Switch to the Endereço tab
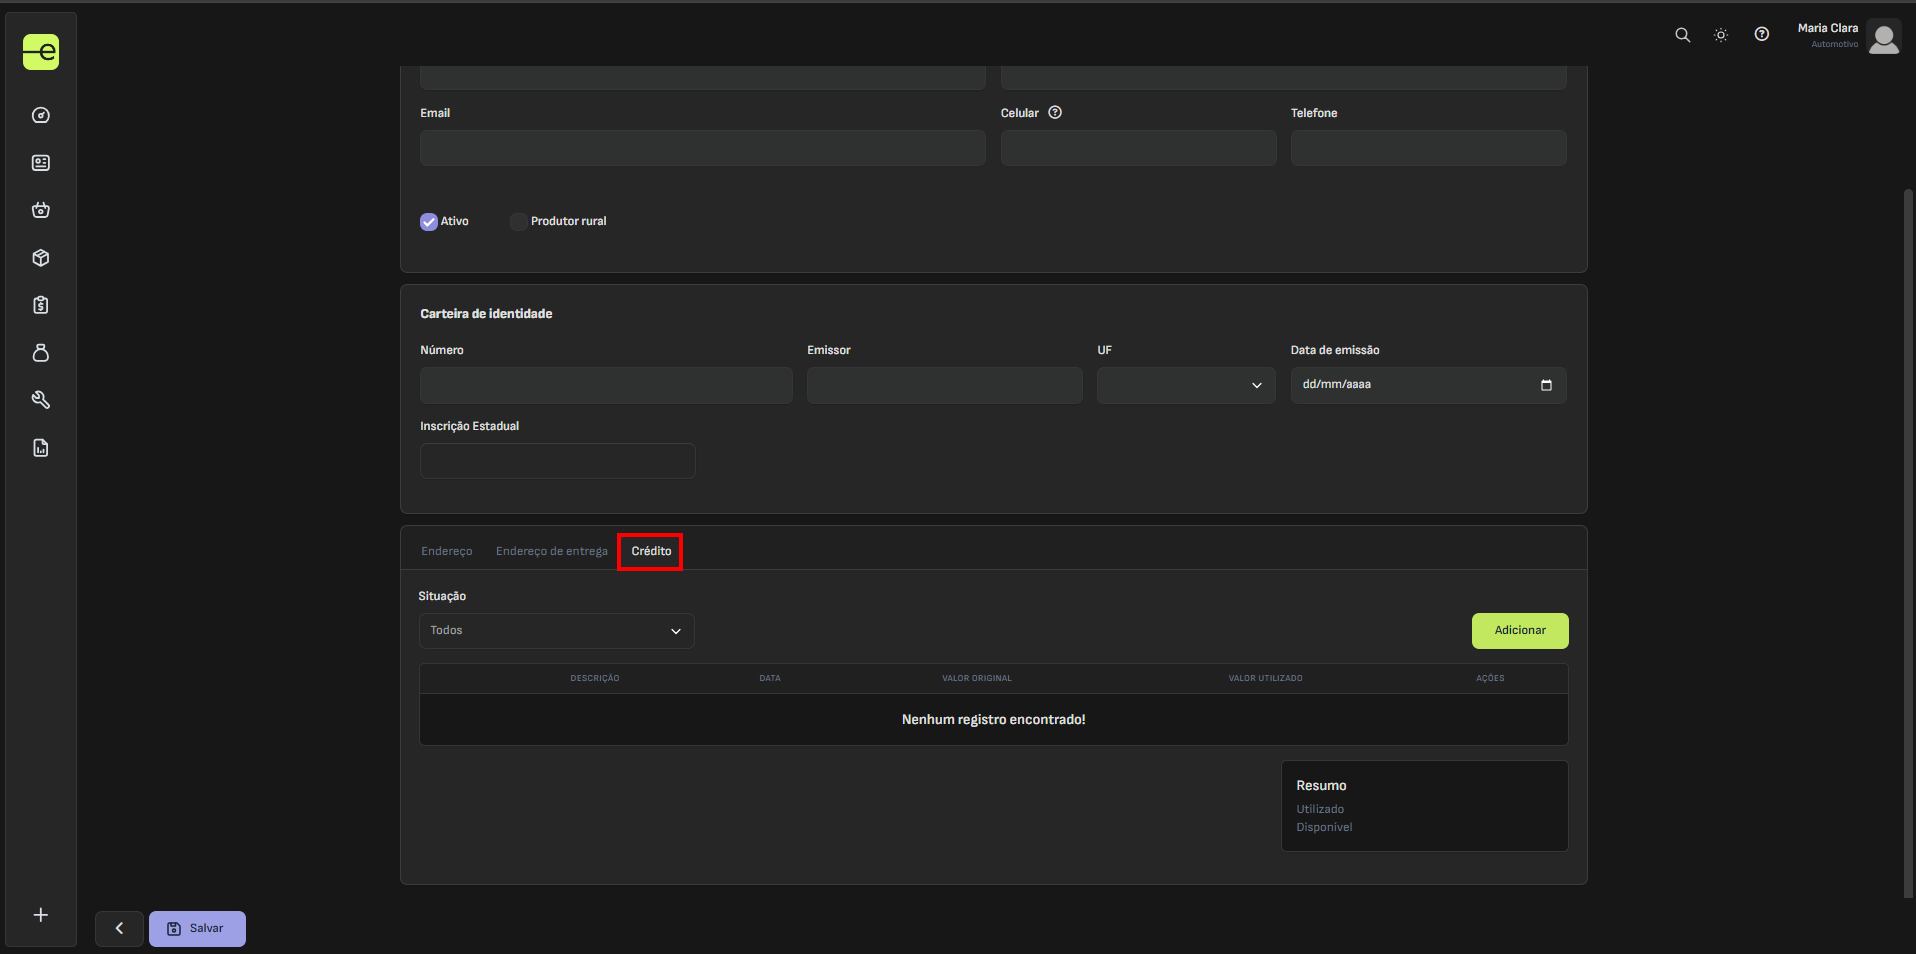1916x954 pixels. [446, 551]
